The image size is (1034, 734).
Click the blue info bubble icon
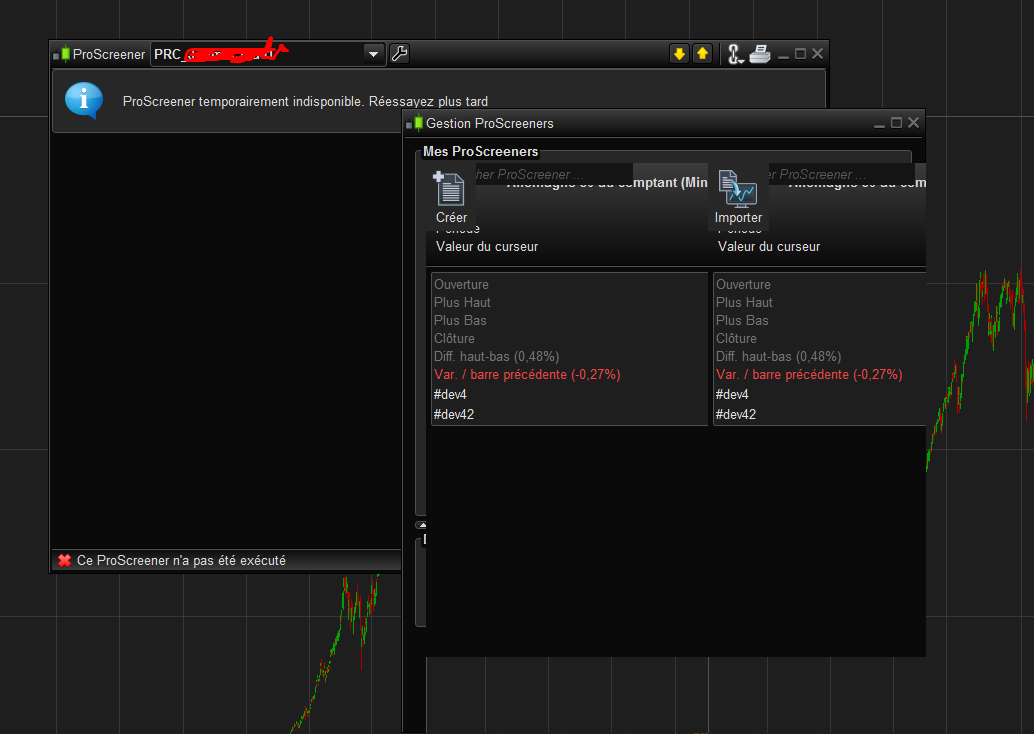tap(84, 100)
